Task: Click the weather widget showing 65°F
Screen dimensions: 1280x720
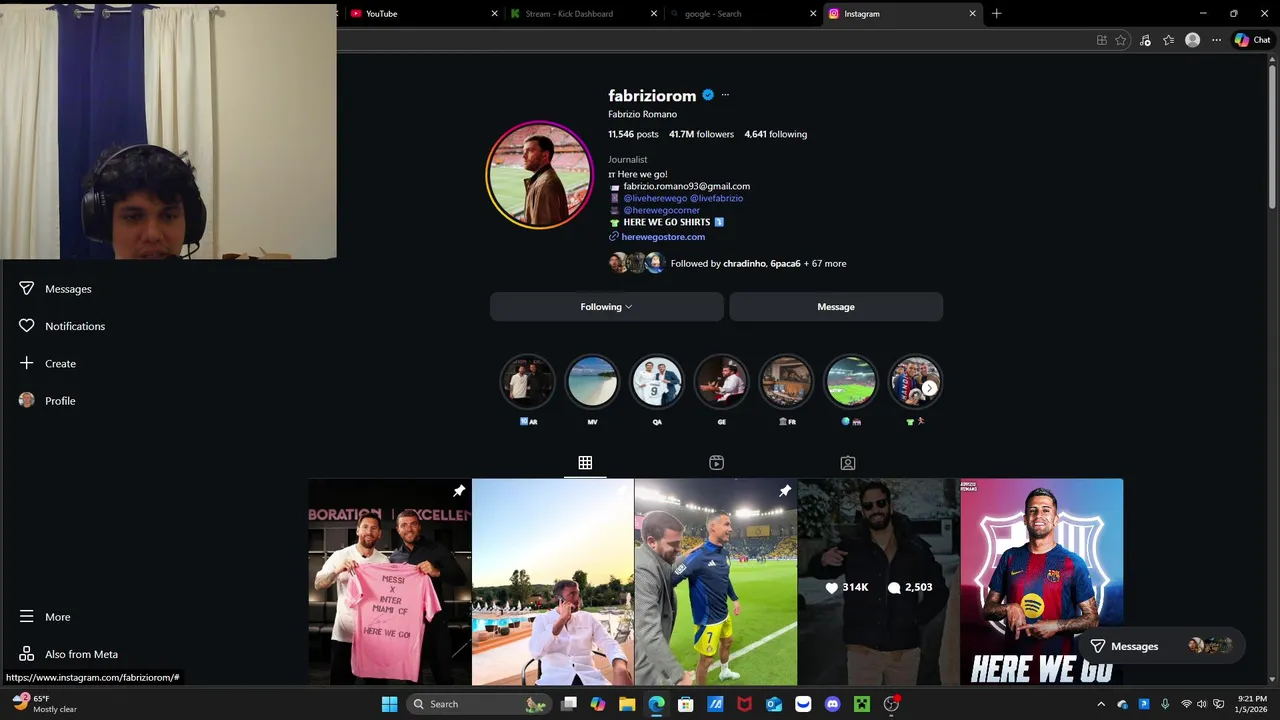Action: click(45, 704)
